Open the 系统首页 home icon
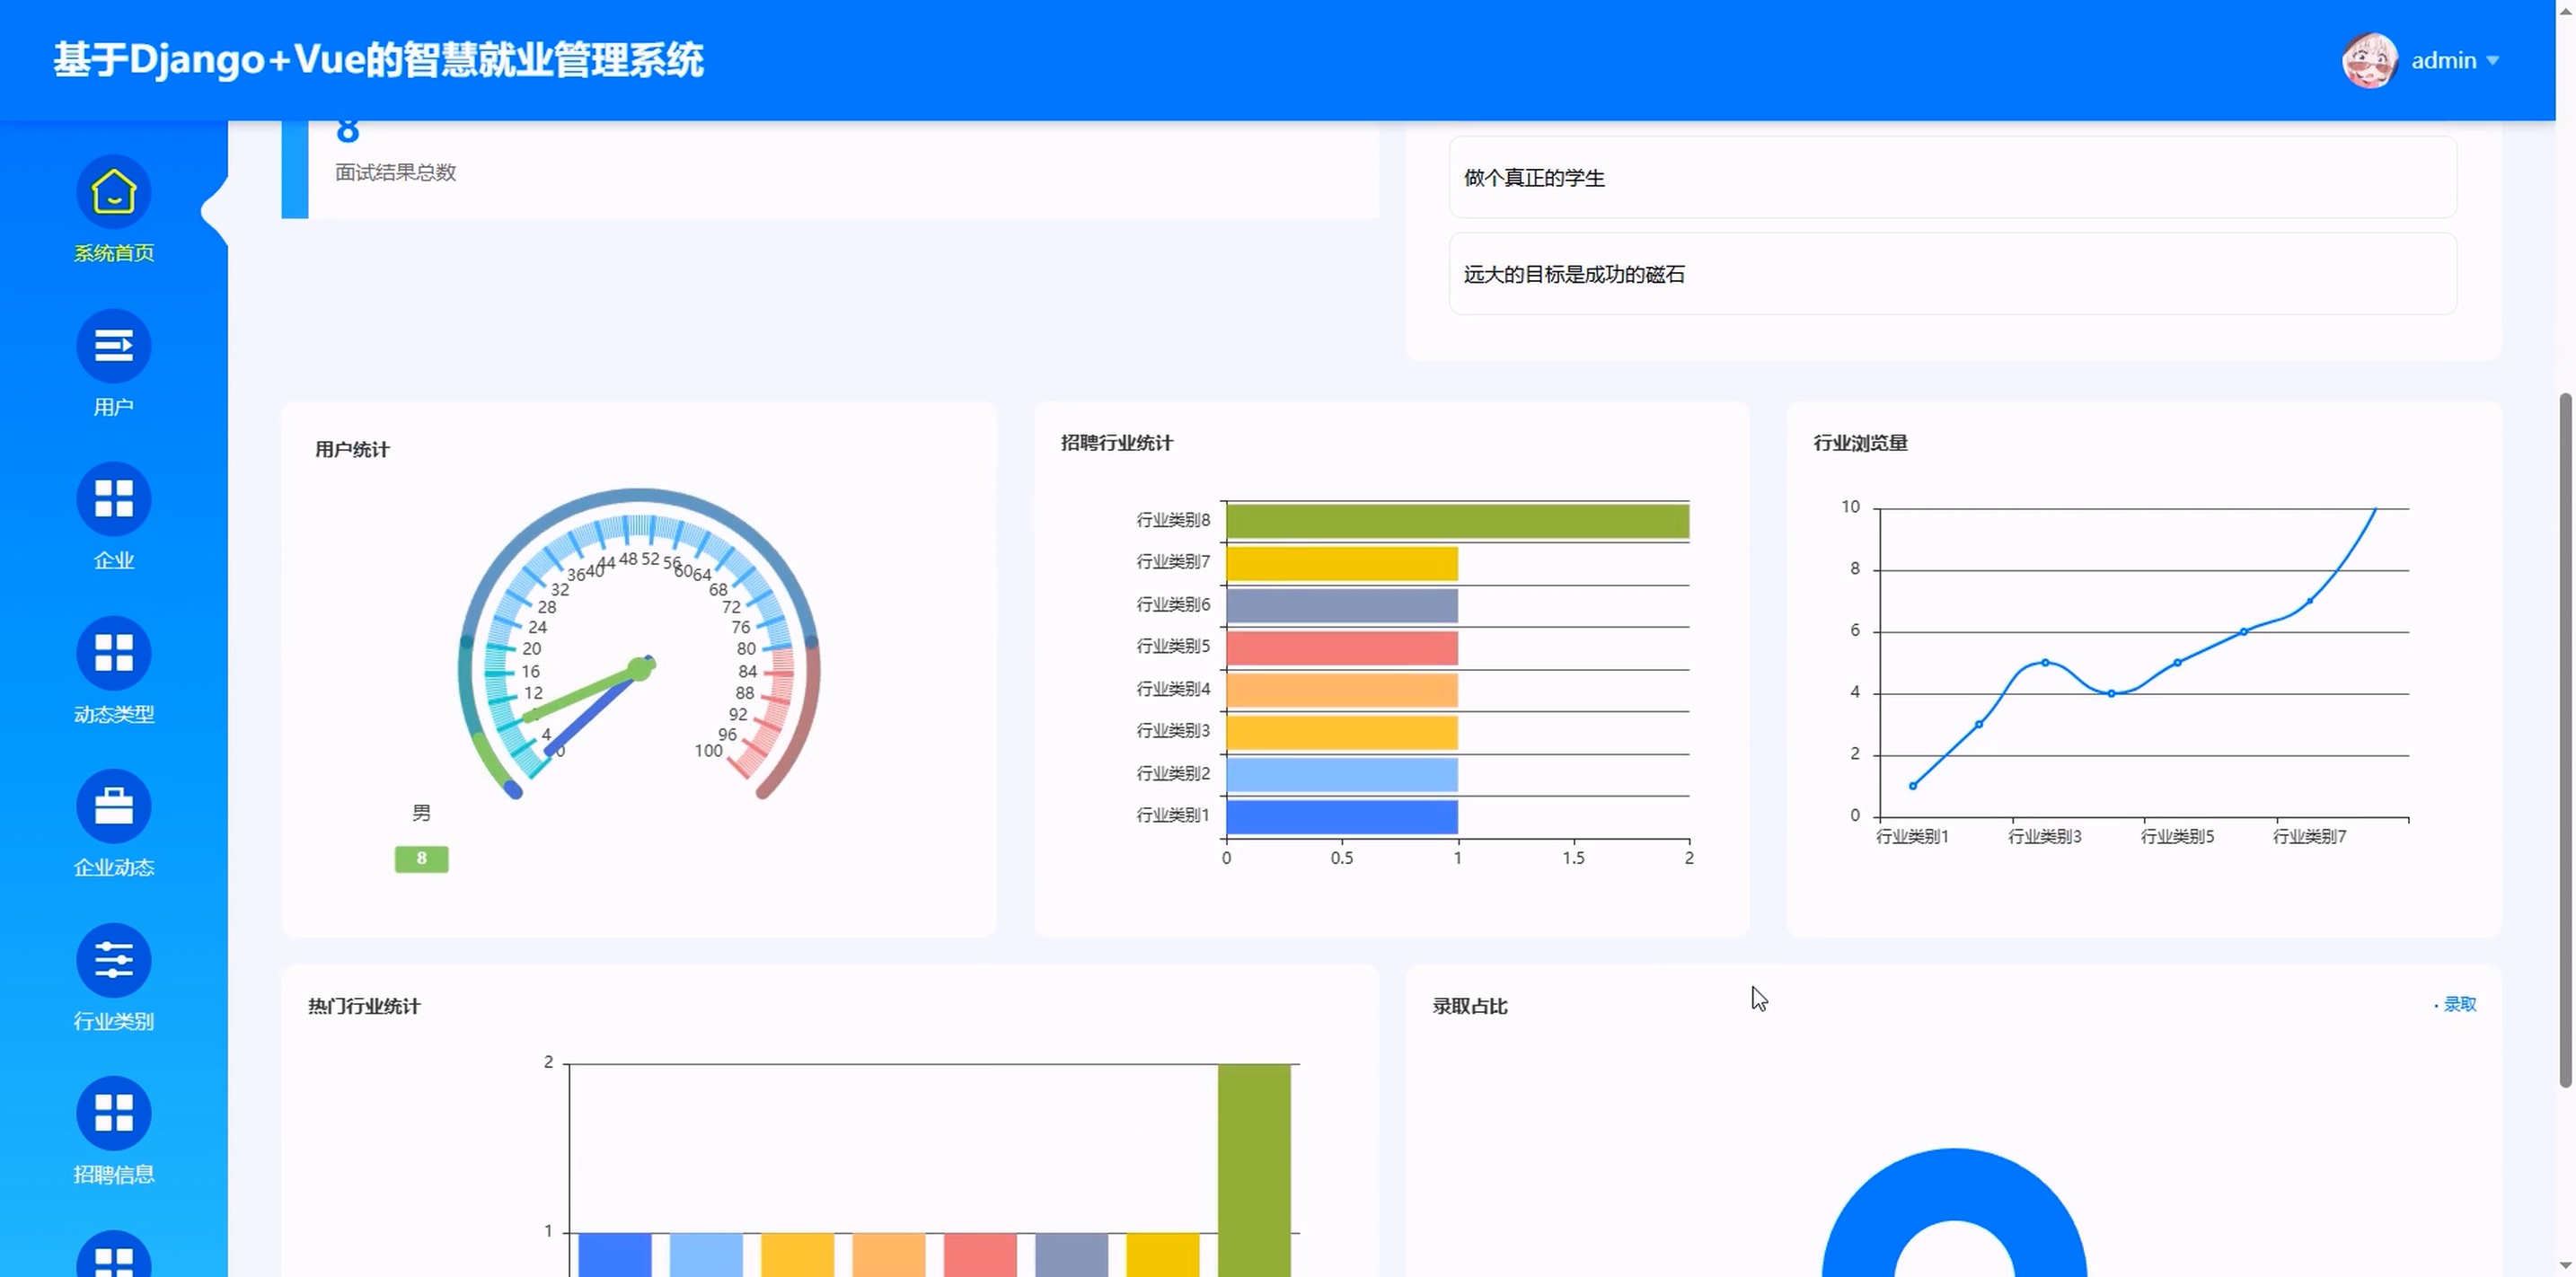Viewport: 2576px width, 1277px height. [113, 191]
